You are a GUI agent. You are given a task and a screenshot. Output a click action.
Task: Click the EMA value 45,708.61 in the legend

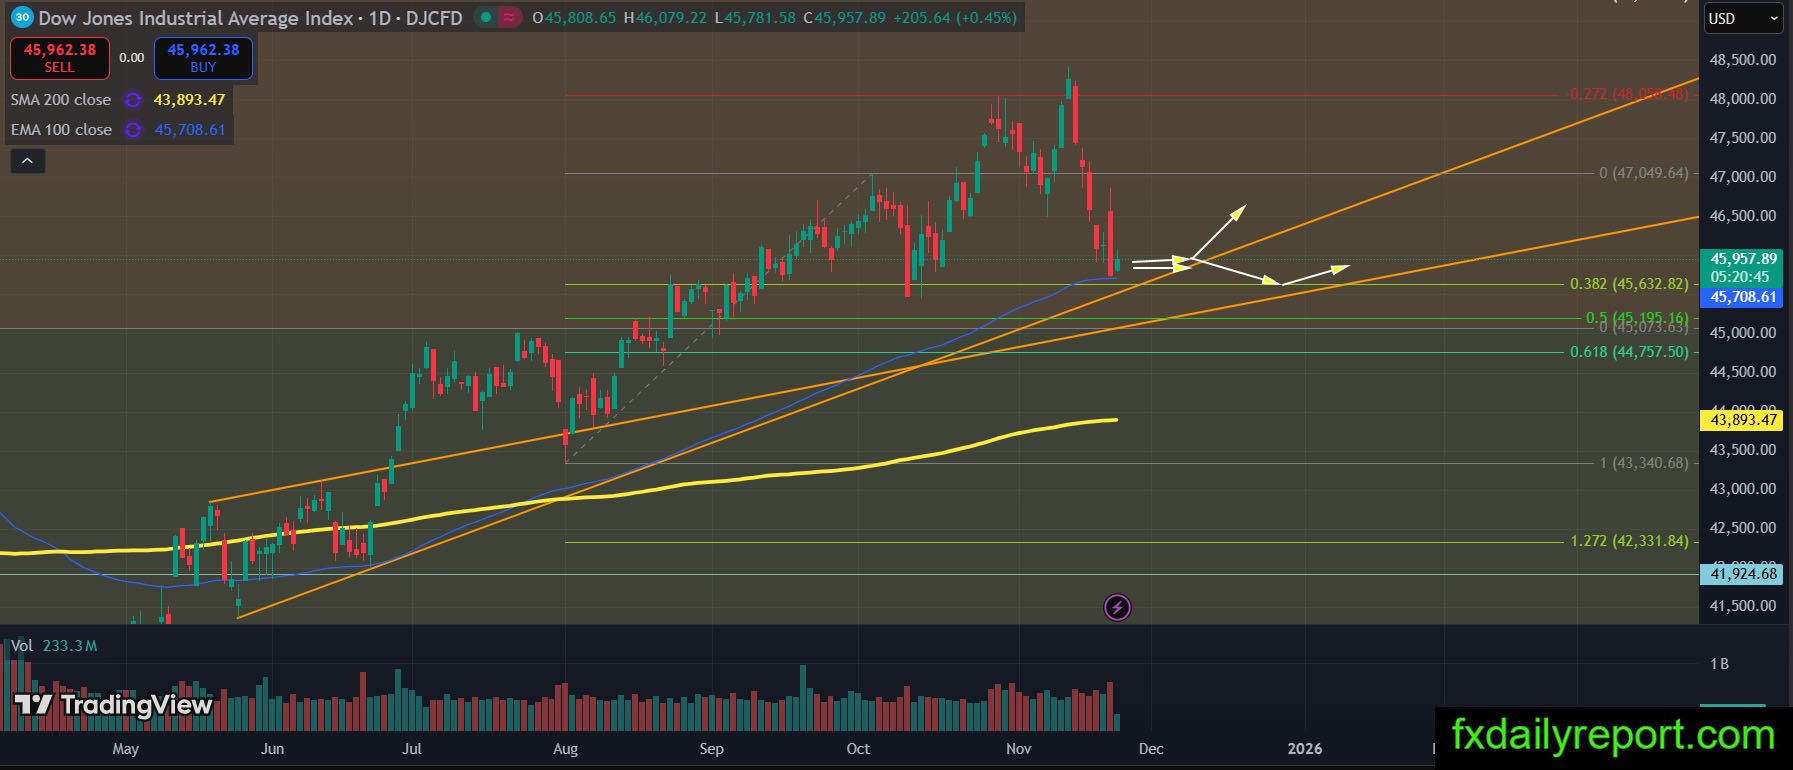[x=190, y=130]
